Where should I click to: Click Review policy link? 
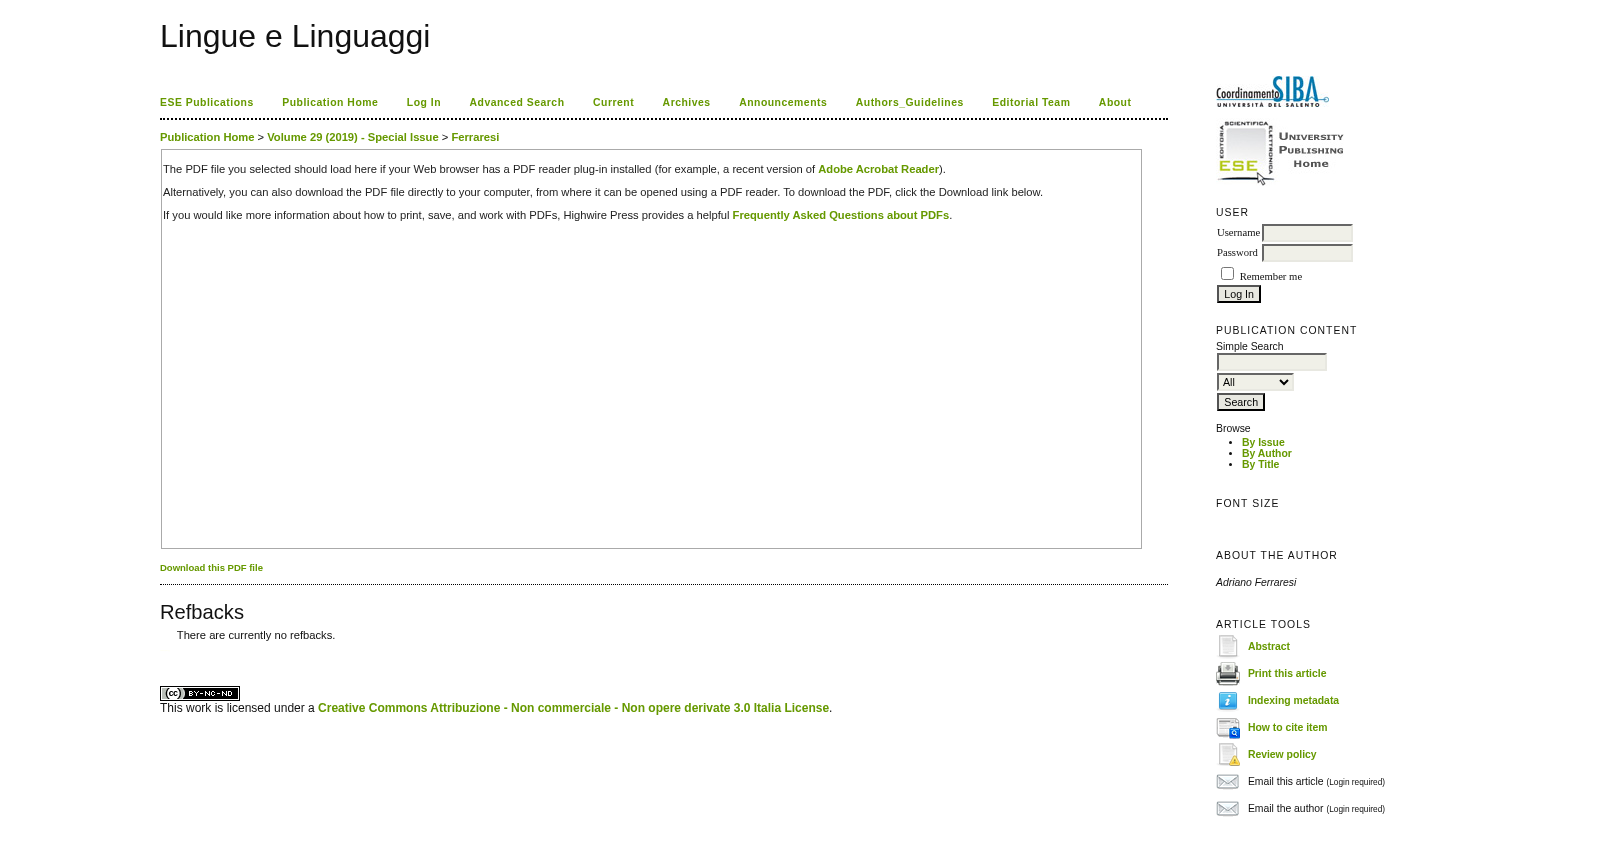point(1282,755)
